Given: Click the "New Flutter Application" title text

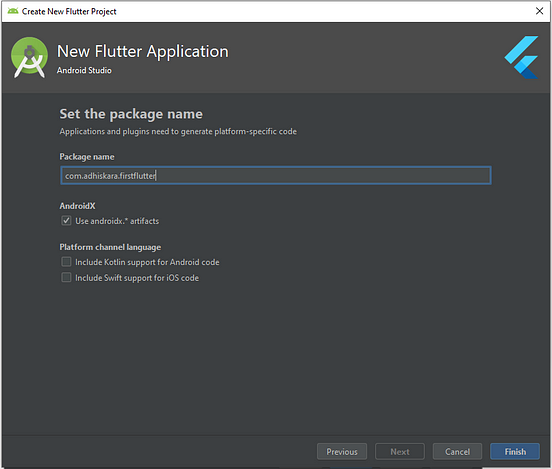Looking at the screenshot, I should 143,51.
